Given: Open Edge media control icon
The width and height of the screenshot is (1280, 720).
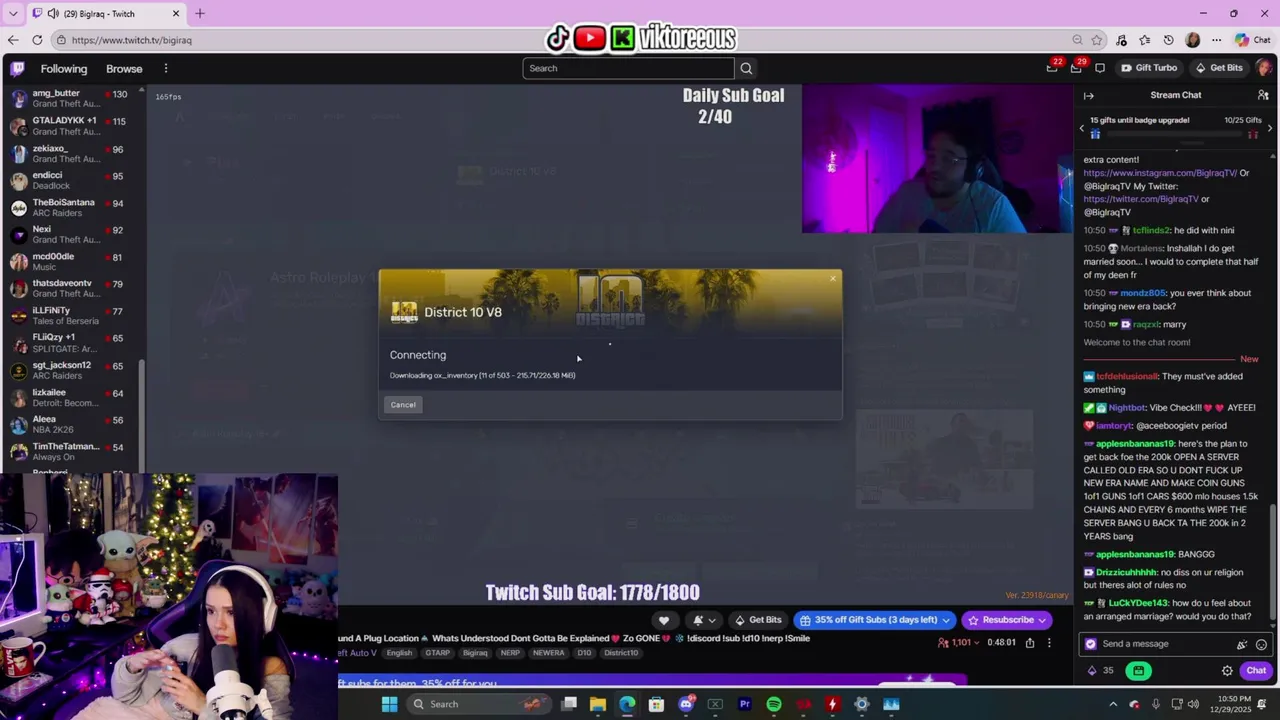Looking at the screenshot, I should (1122, 40).
